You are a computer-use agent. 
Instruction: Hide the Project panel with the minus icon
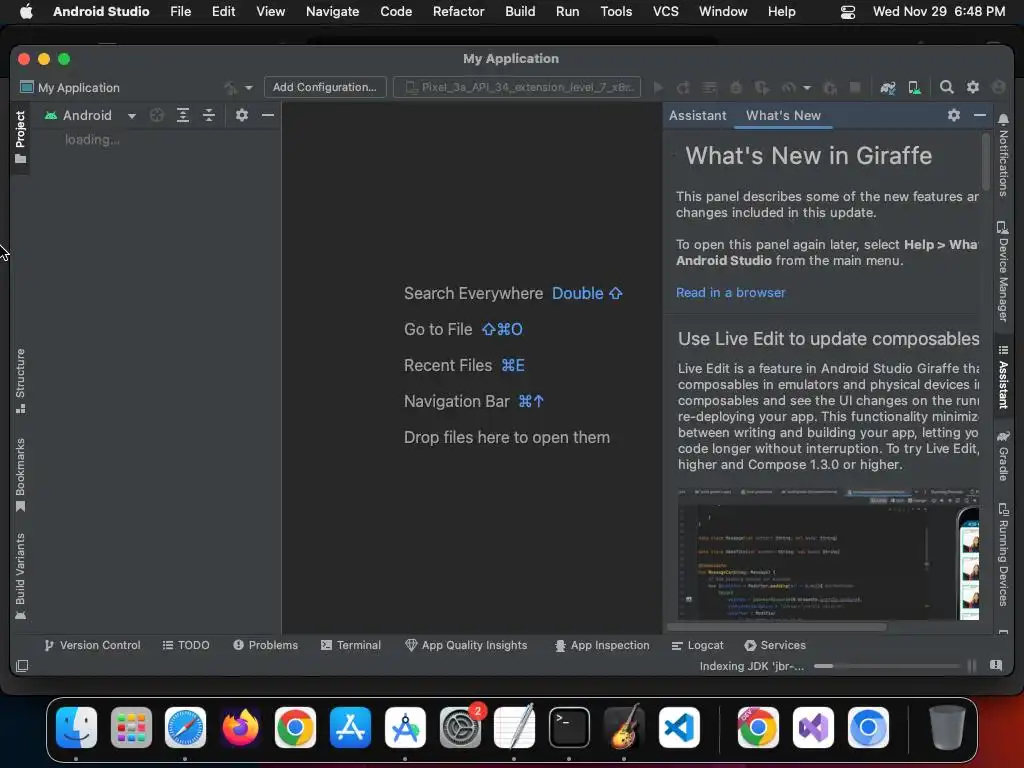point(268,115)
